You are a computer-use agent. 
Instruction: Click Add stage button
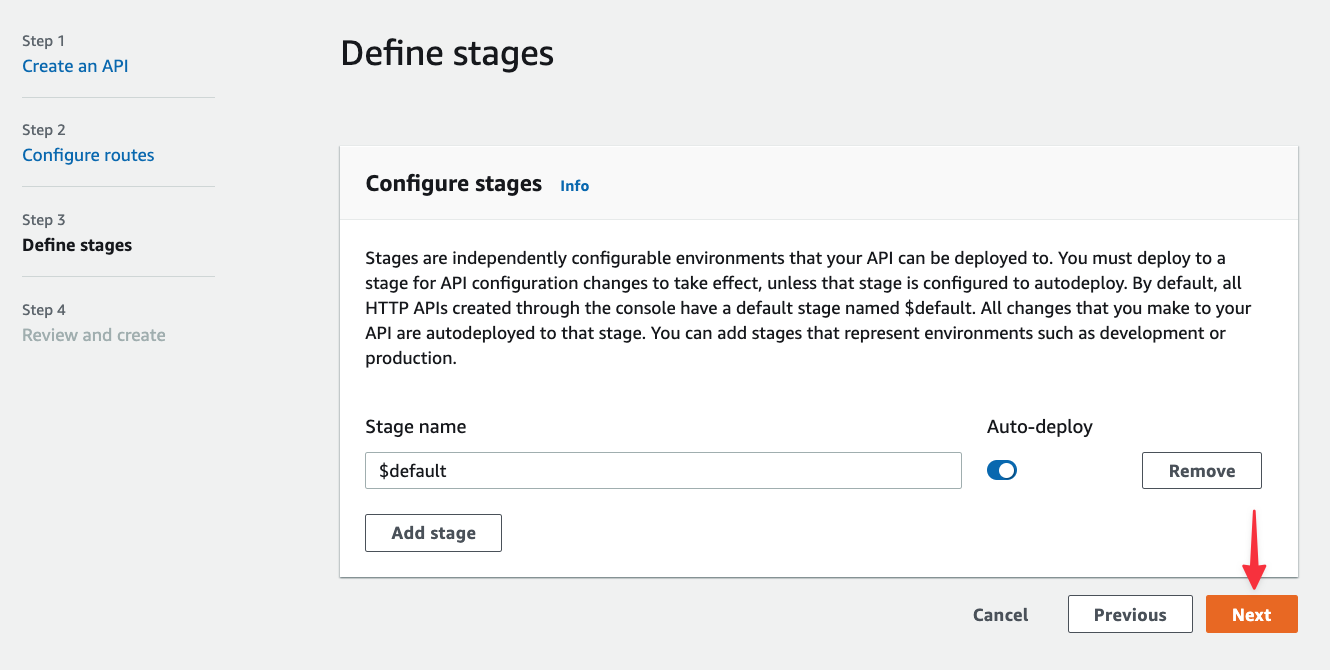click(433, 533)
